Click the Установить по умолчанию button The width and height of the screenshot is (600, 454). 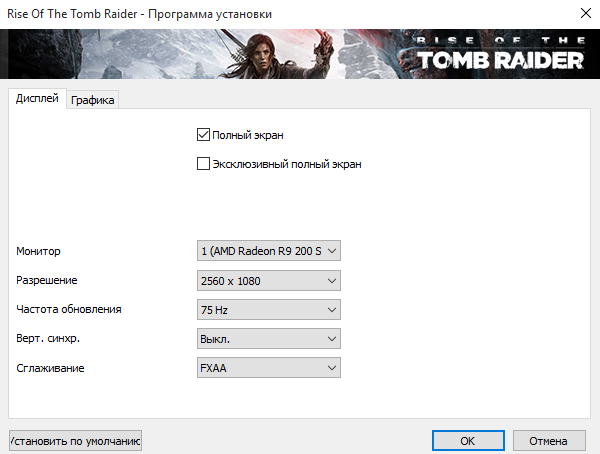point(75,441)
